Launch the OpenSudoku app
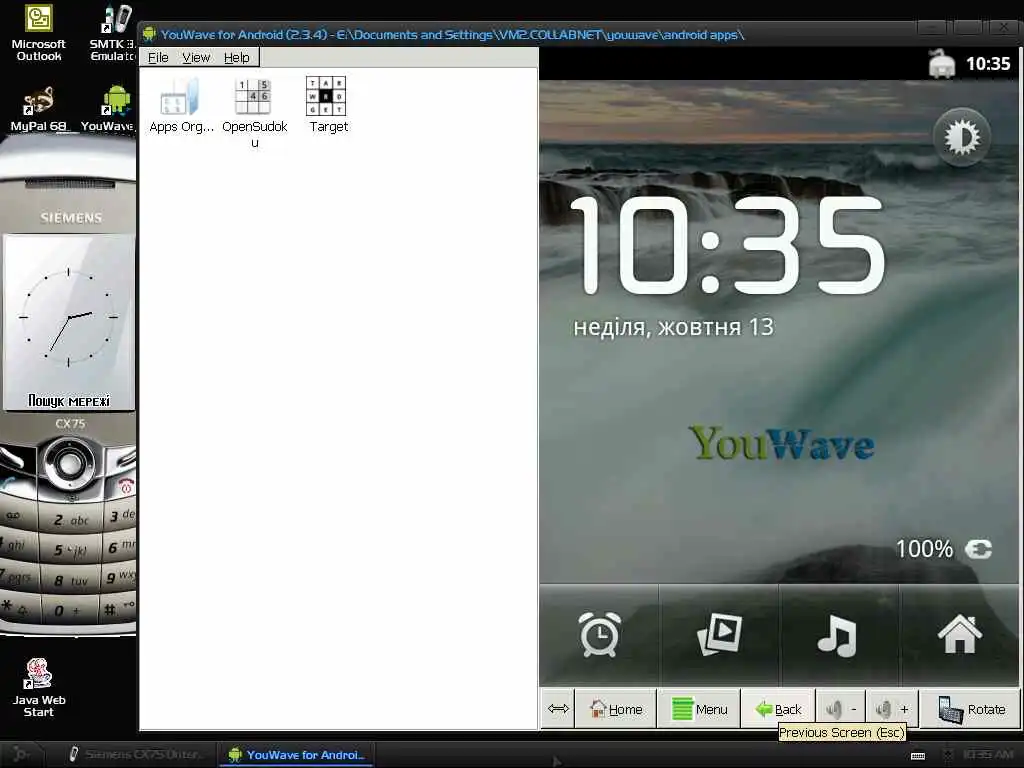Screen dimensions: 1024x768 254,112
